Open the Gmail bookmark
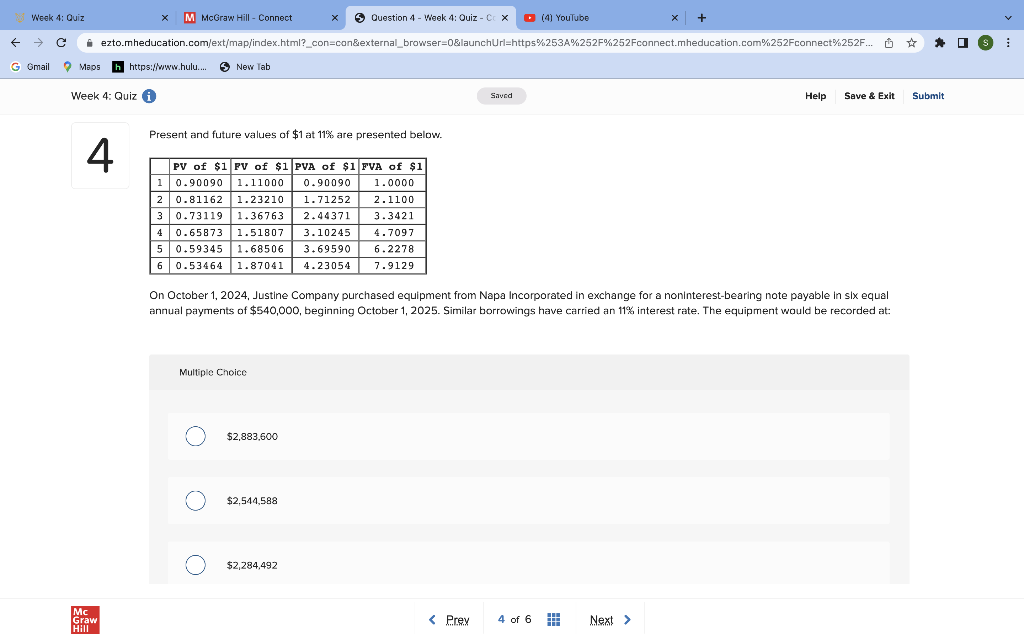This screenshot has height=640, width=1024. point(31,67)
